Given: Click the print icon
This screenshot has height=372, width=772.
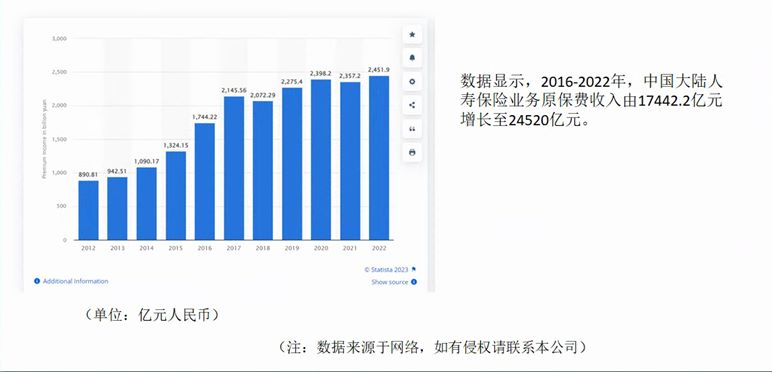Looking at the screenshot, I should point(412,153).
